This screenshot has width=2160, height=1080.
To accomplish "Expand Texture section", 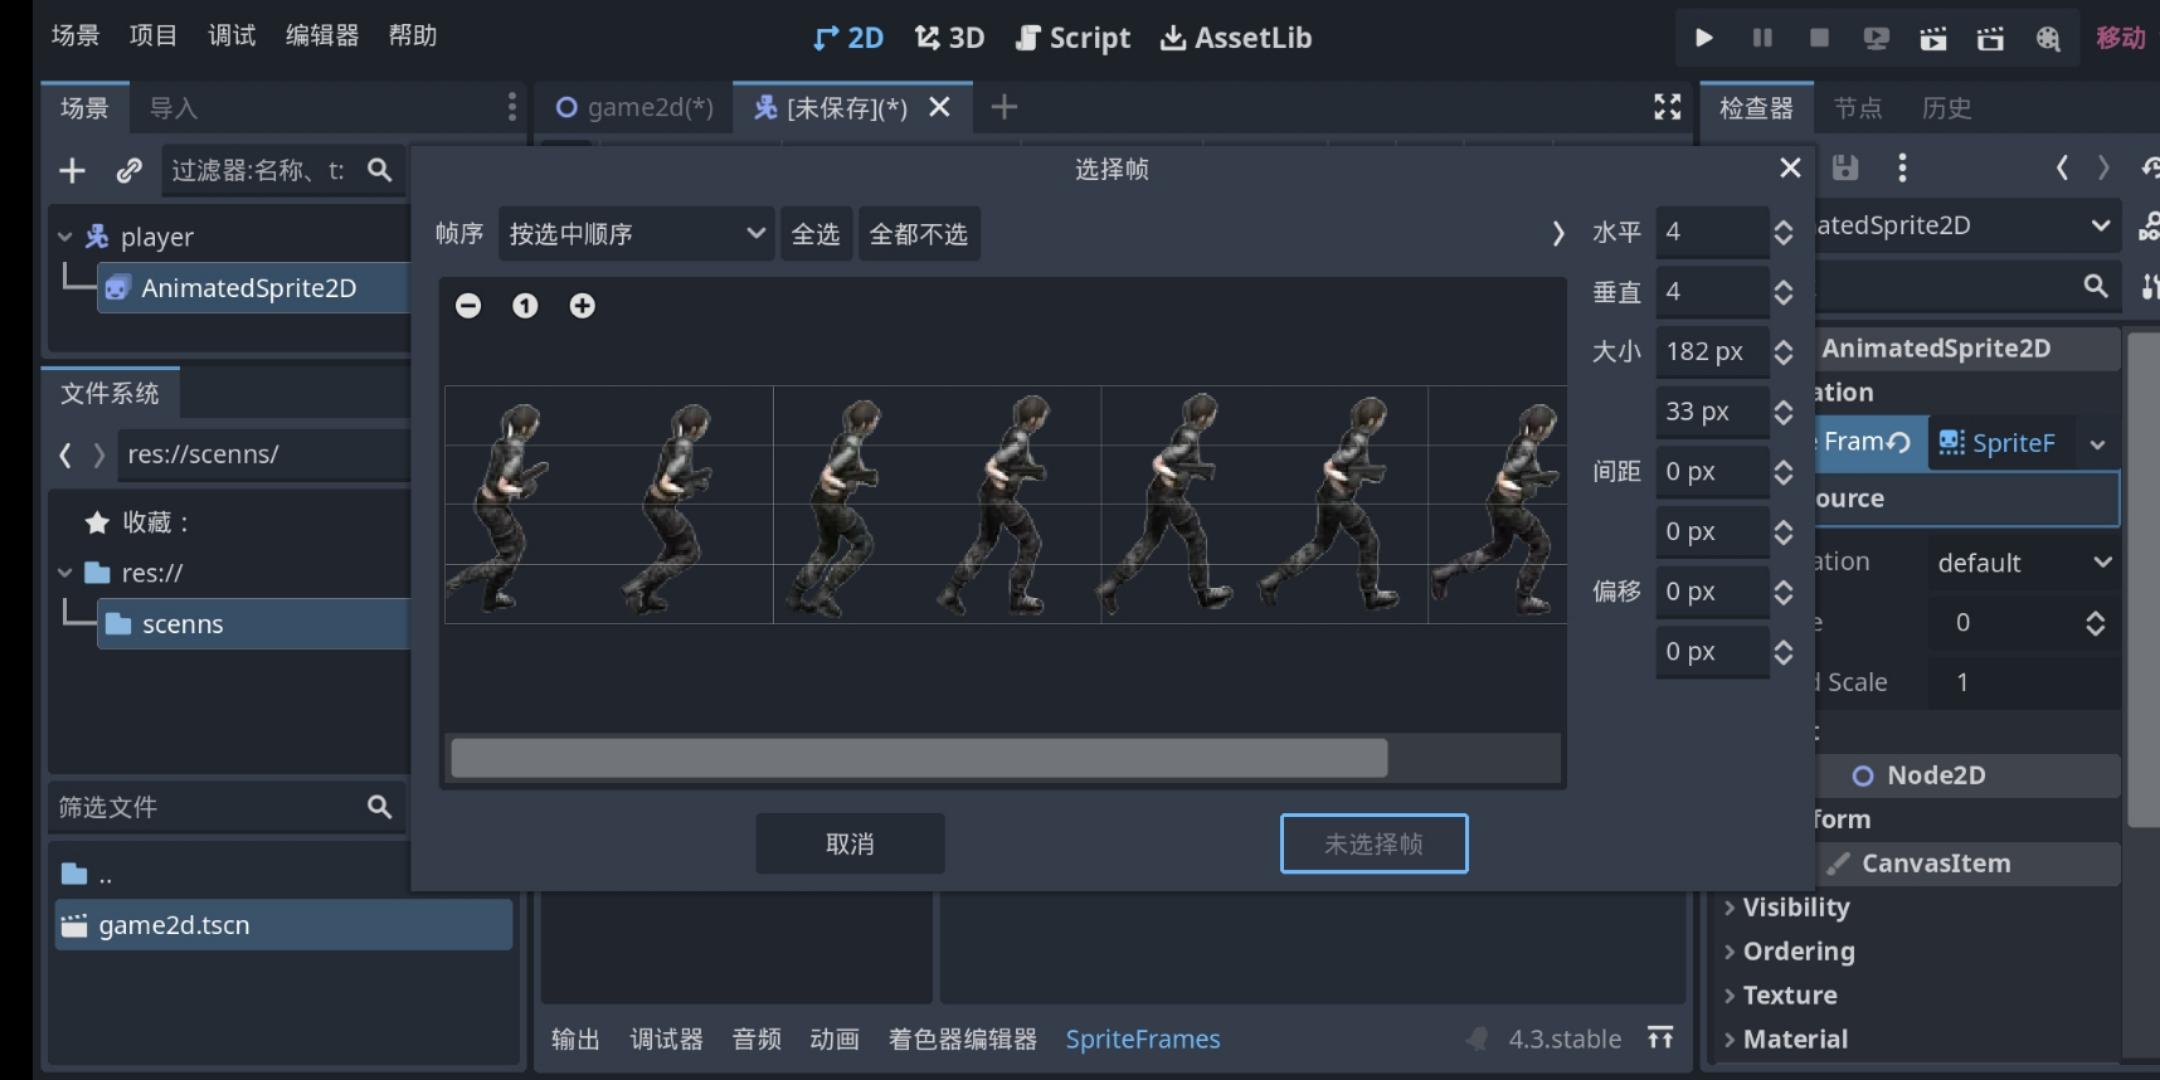I will [x=1729, y=995].
